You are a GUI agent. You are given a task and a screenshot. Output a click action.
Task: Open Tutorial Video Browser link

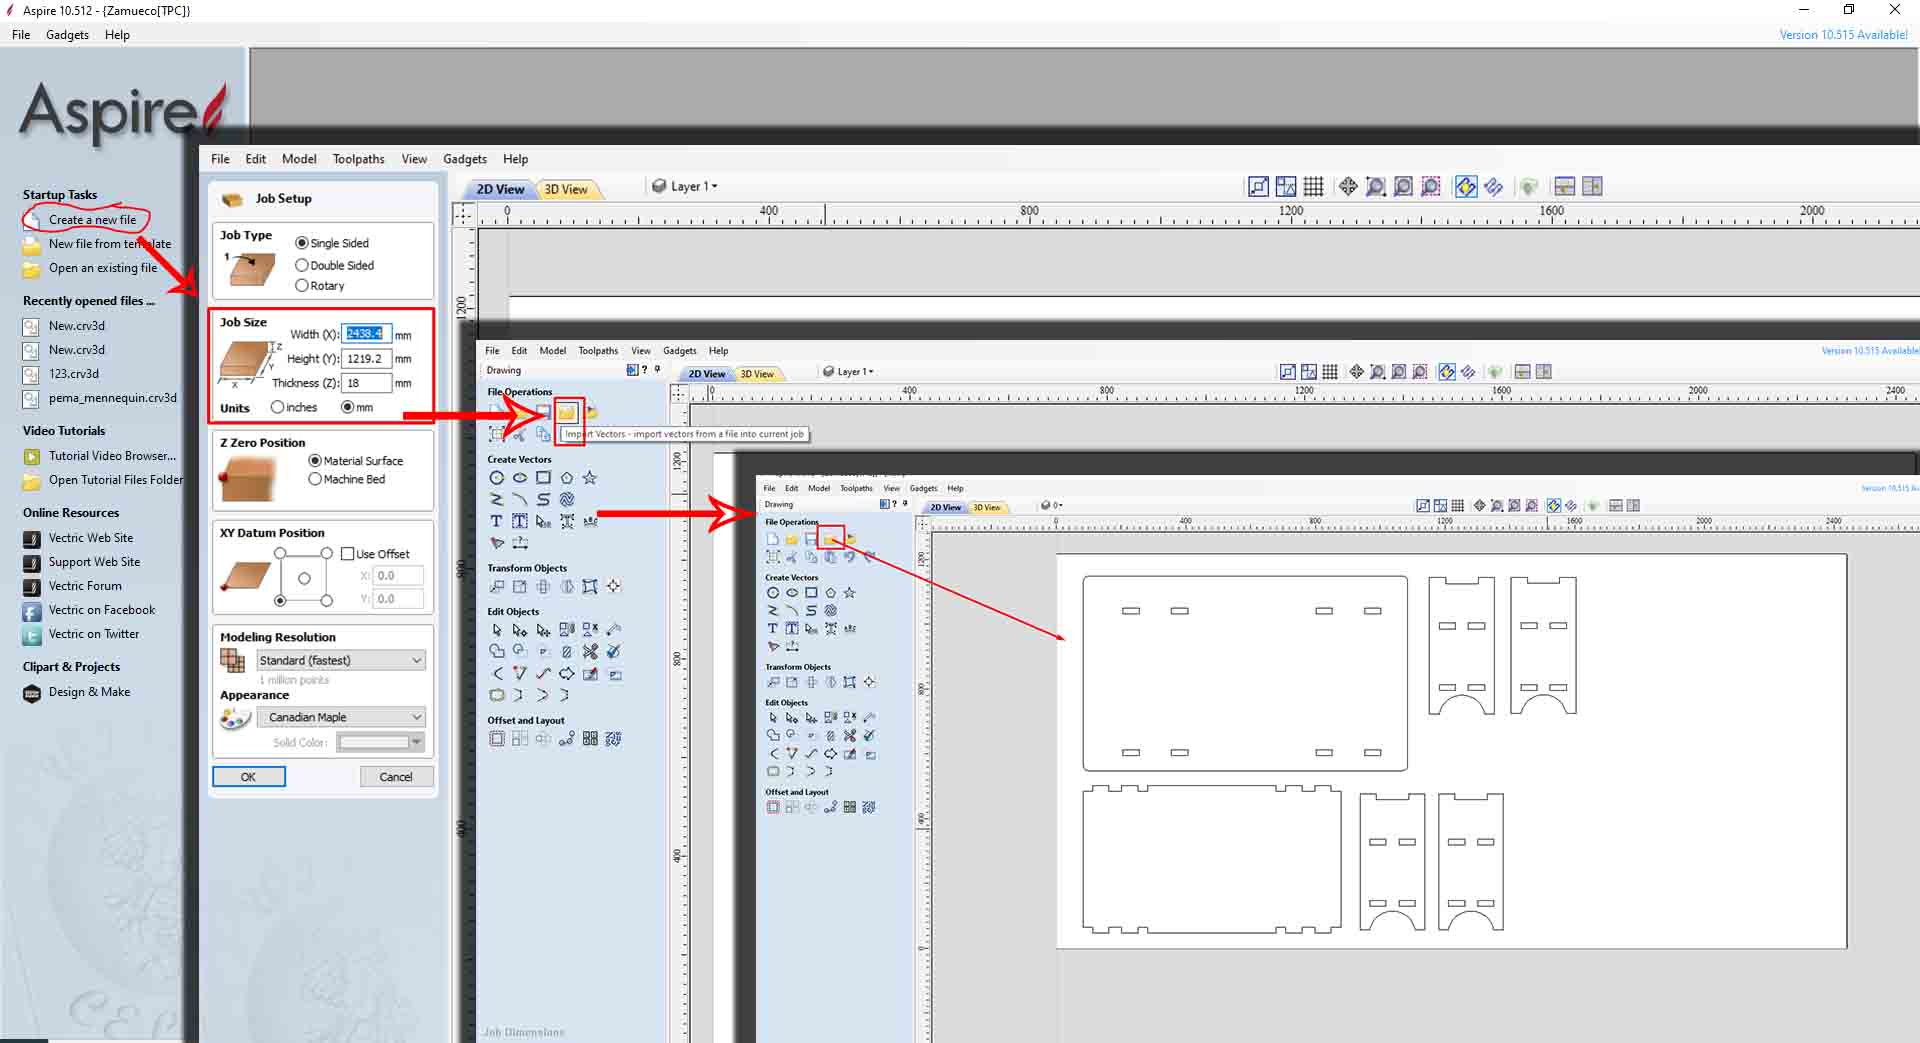(x=112, y=456)
